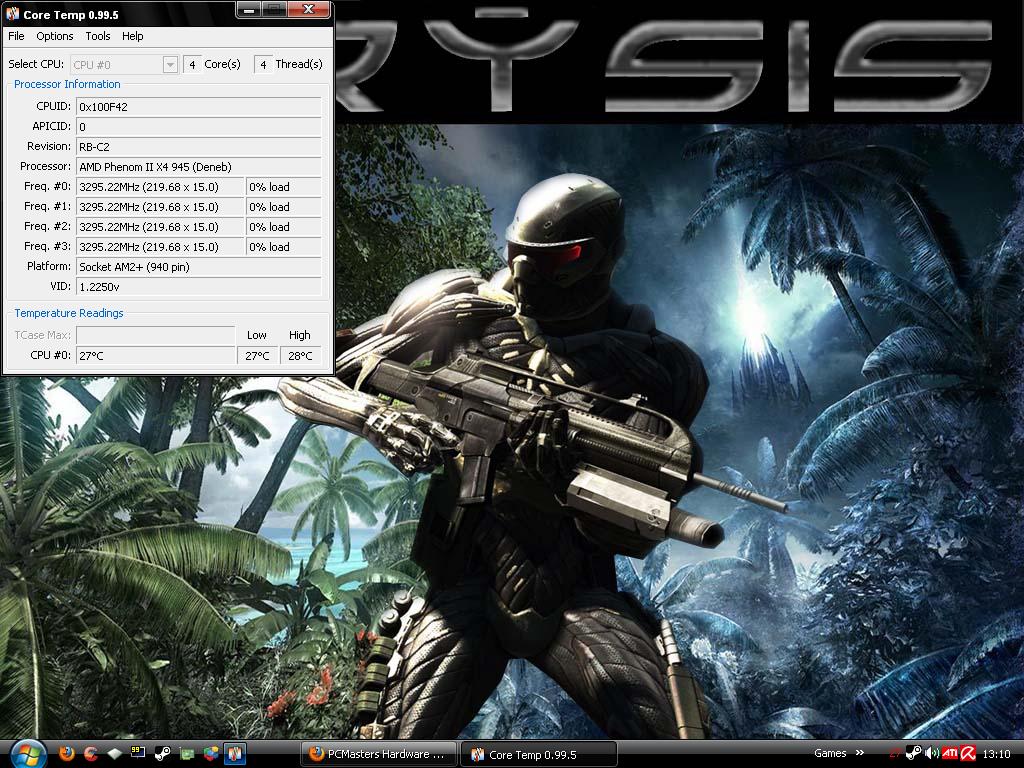The image size is (1024, 768).
Task: Click the Core(s) count field
Action: (192, 64)
